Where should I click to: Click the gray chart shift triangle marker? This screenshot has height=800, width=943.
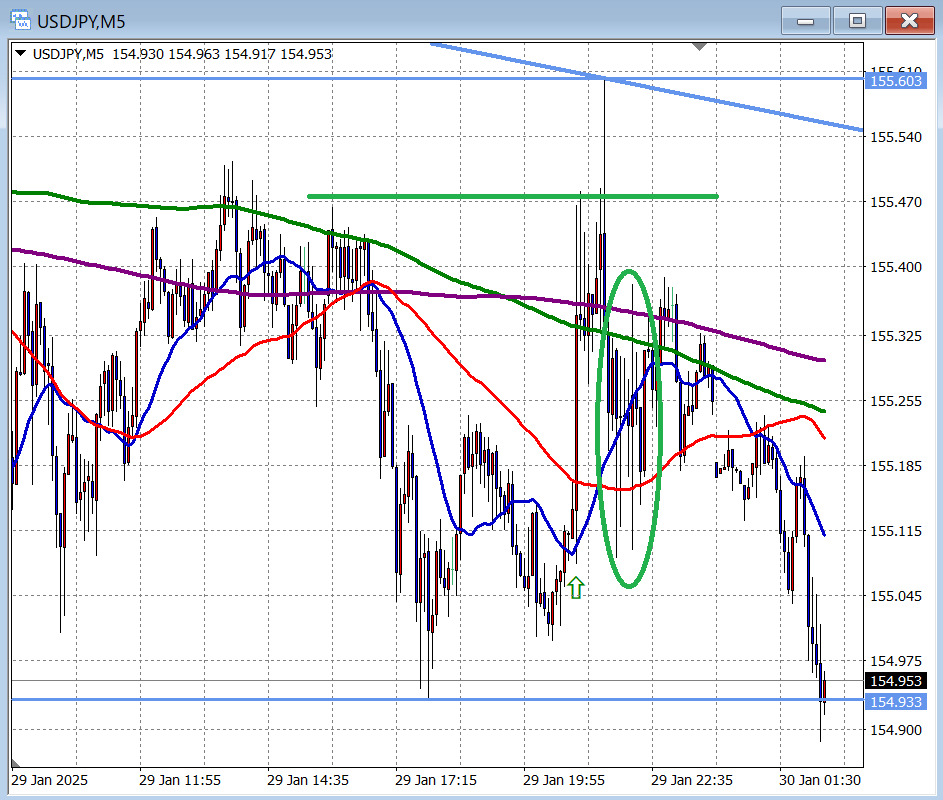700,46
